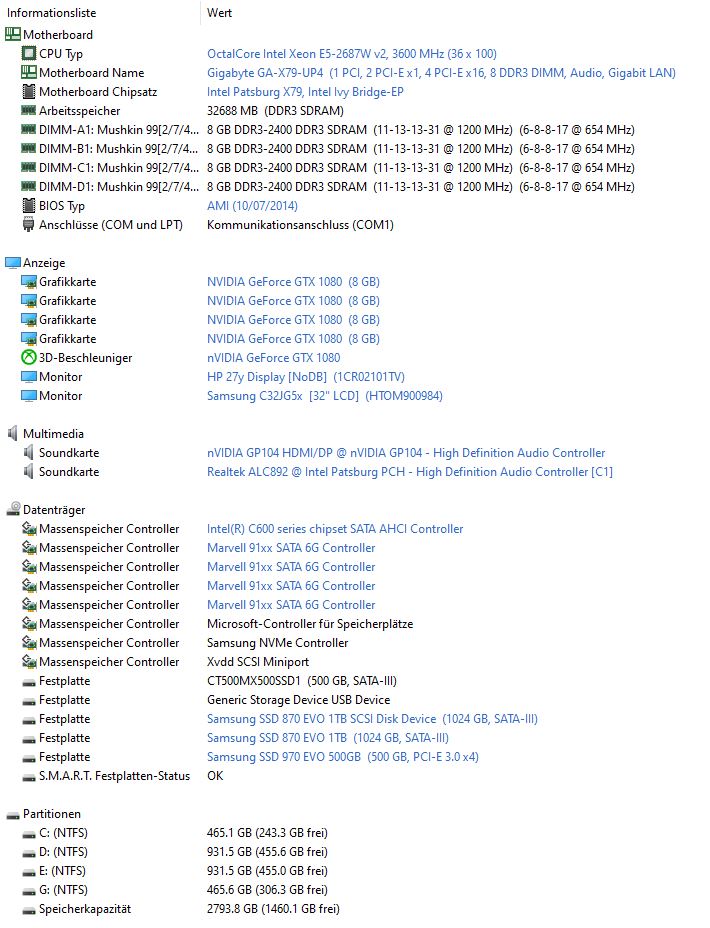Viewport: 710px width, 928px height.
Task: Click the Motherboard Name row icon
Action: 28,72
